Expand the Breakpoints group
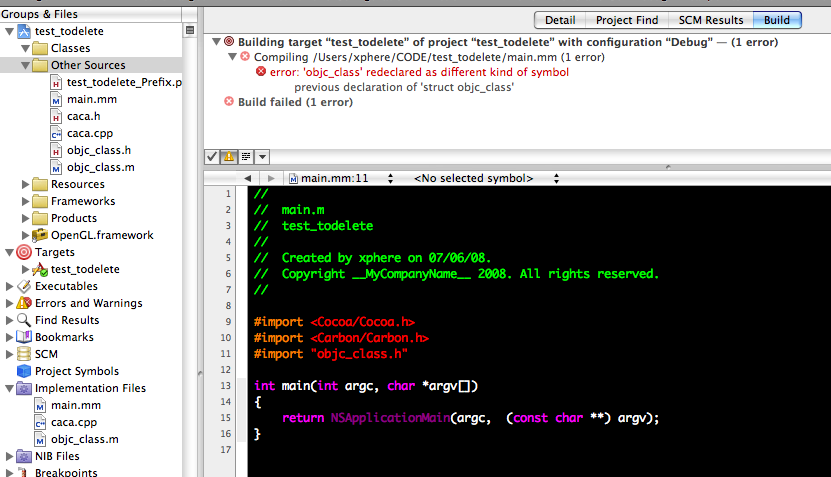The width and height of the screenshot is (831, 477). (9, 472)
